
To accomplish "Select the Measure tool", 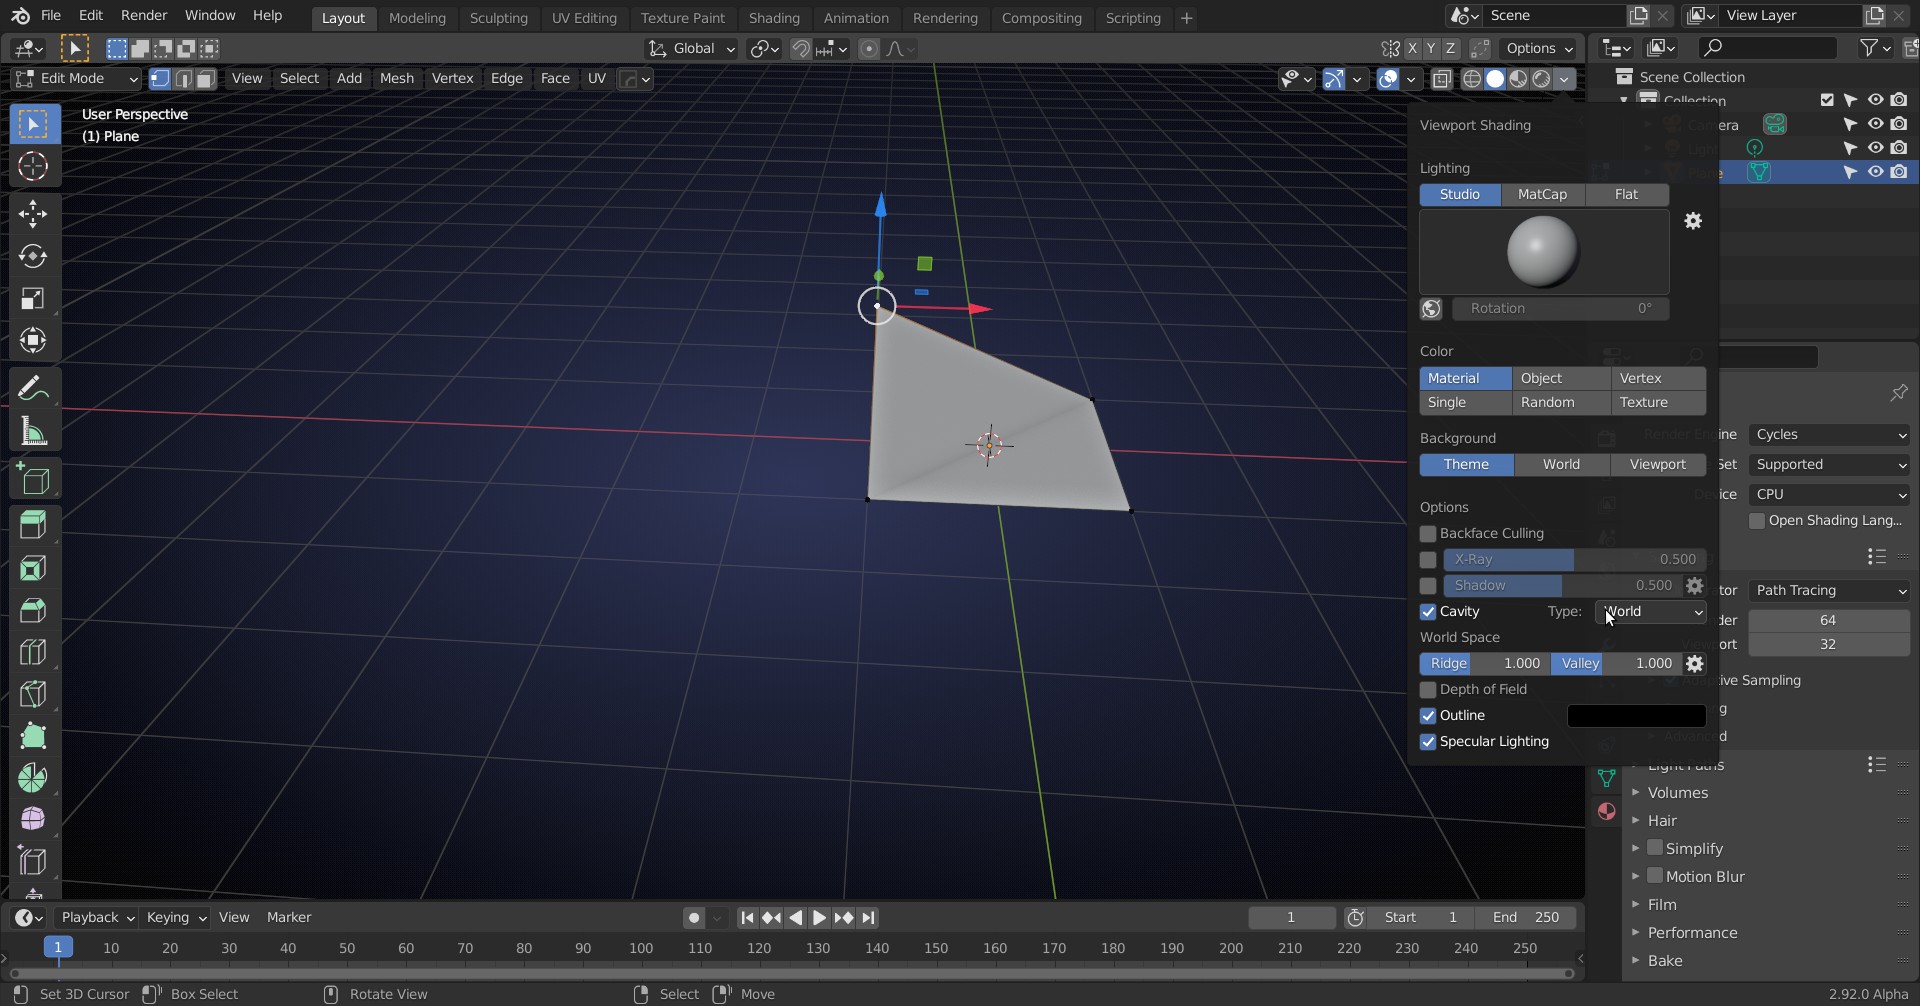I will click(33, 431).
